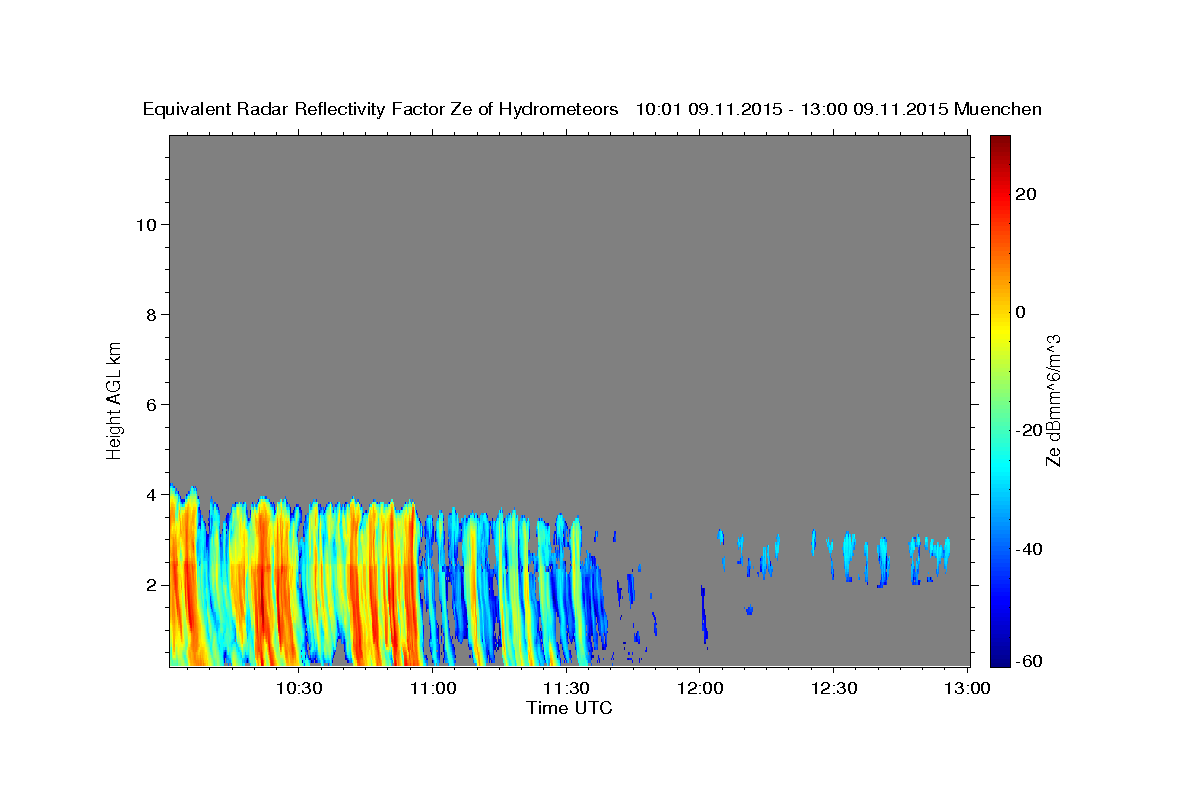Click the 'Ze dBmm^6/m^3' colorbar unit label
This screenshot has width=1200, height=800.
1052,400
